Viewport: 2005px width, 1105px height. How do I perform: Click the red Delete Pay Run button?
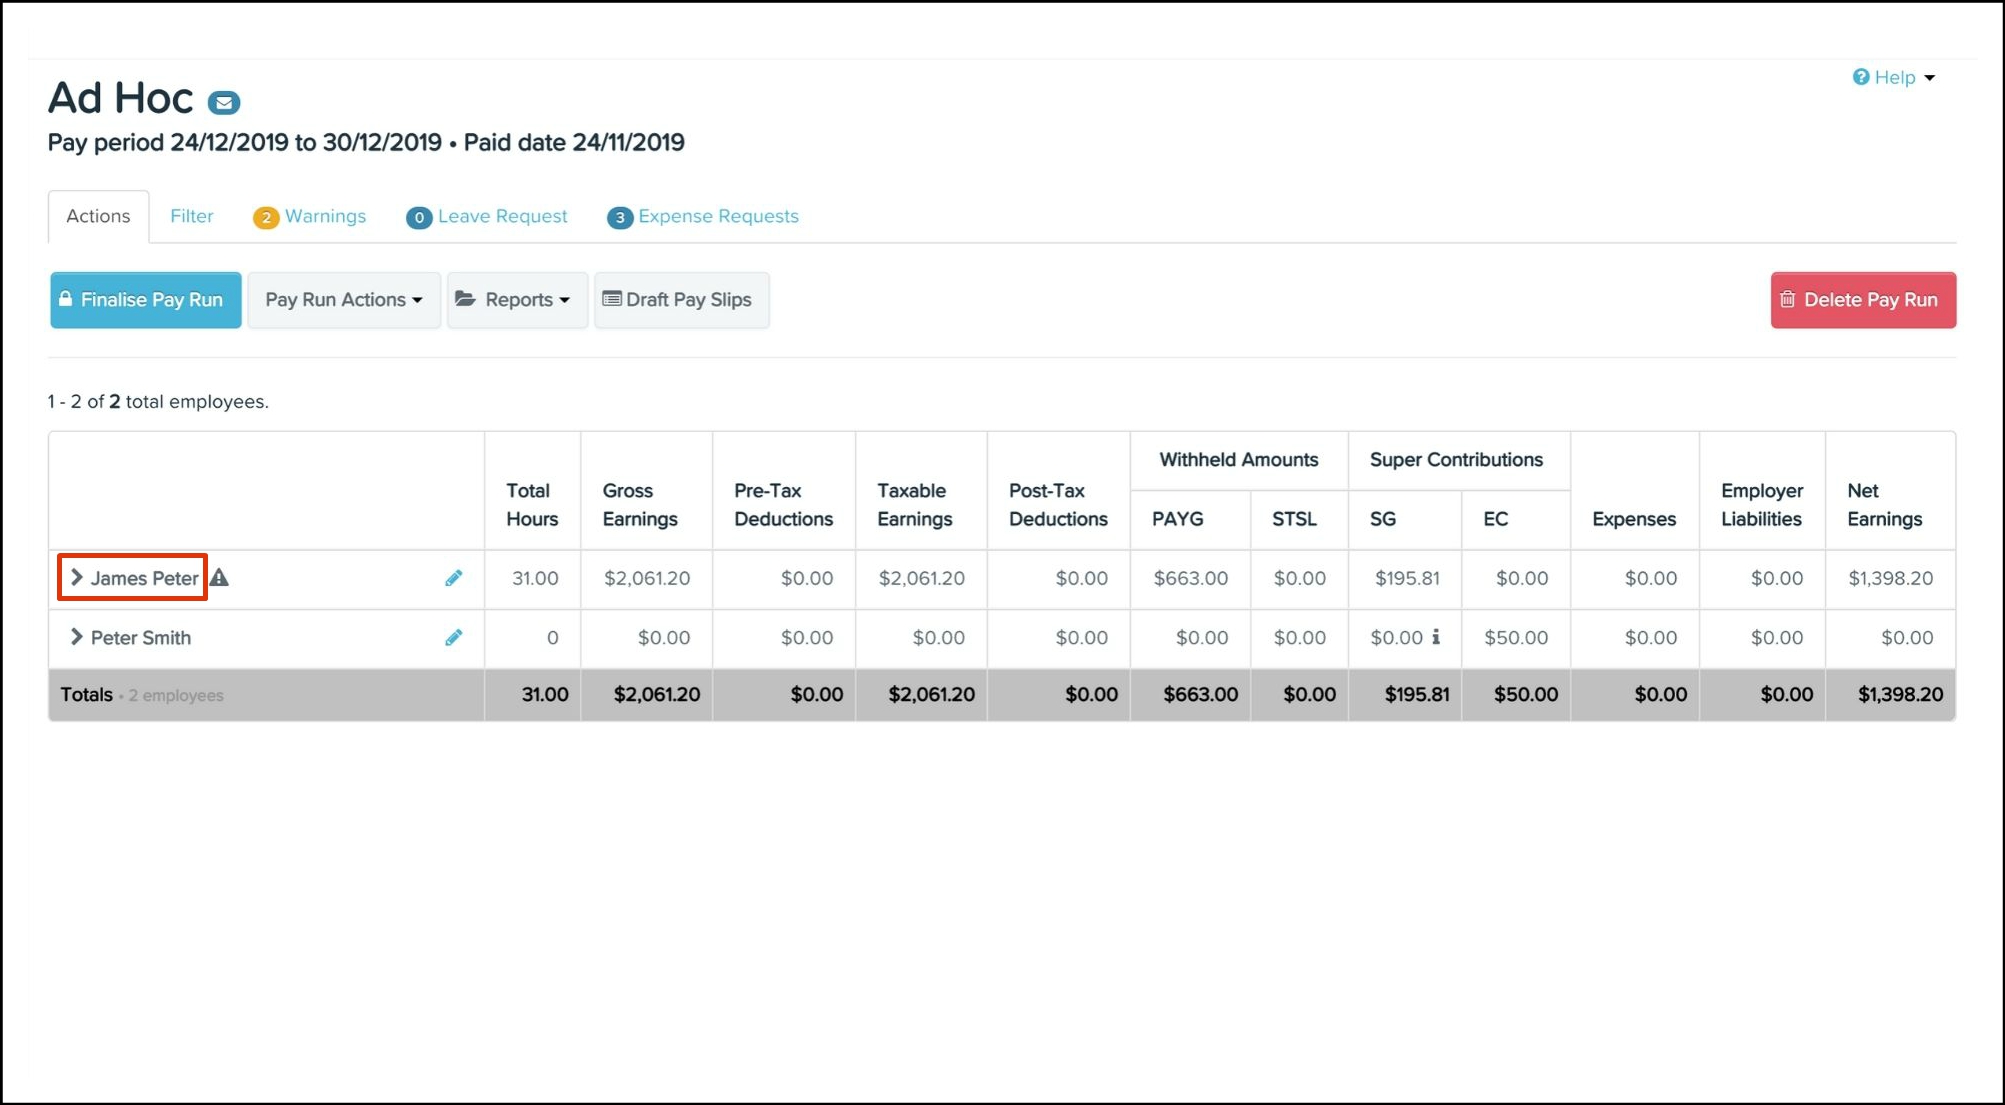coord(1862,300)
